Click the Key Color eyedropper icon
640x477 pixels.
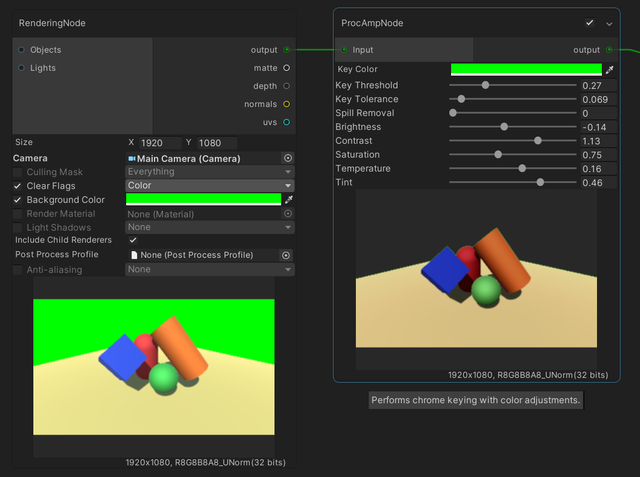click(610, 69)
